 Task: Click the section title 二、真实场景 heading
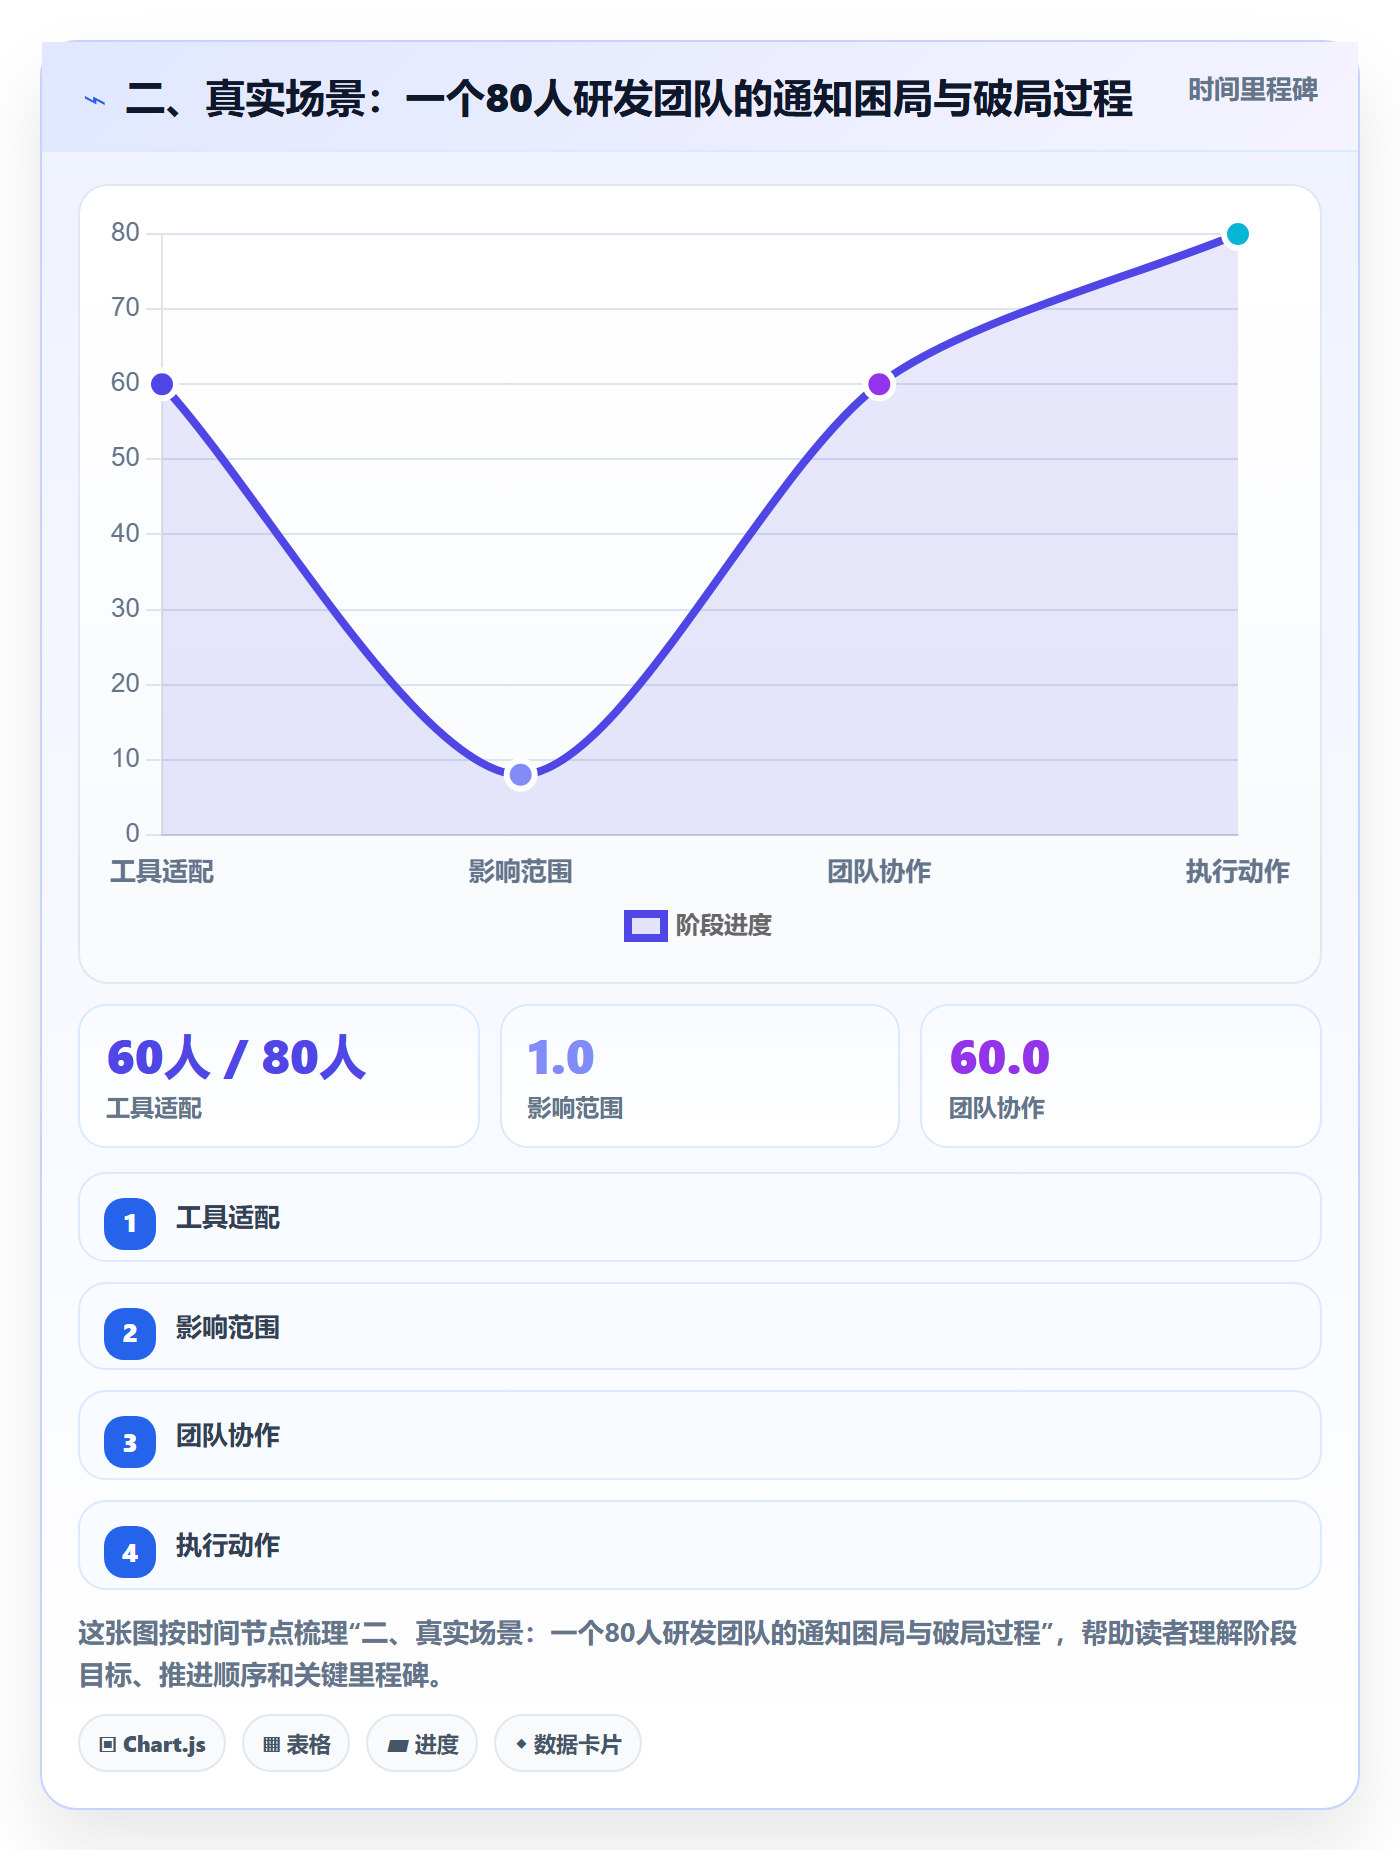point(629,99)
